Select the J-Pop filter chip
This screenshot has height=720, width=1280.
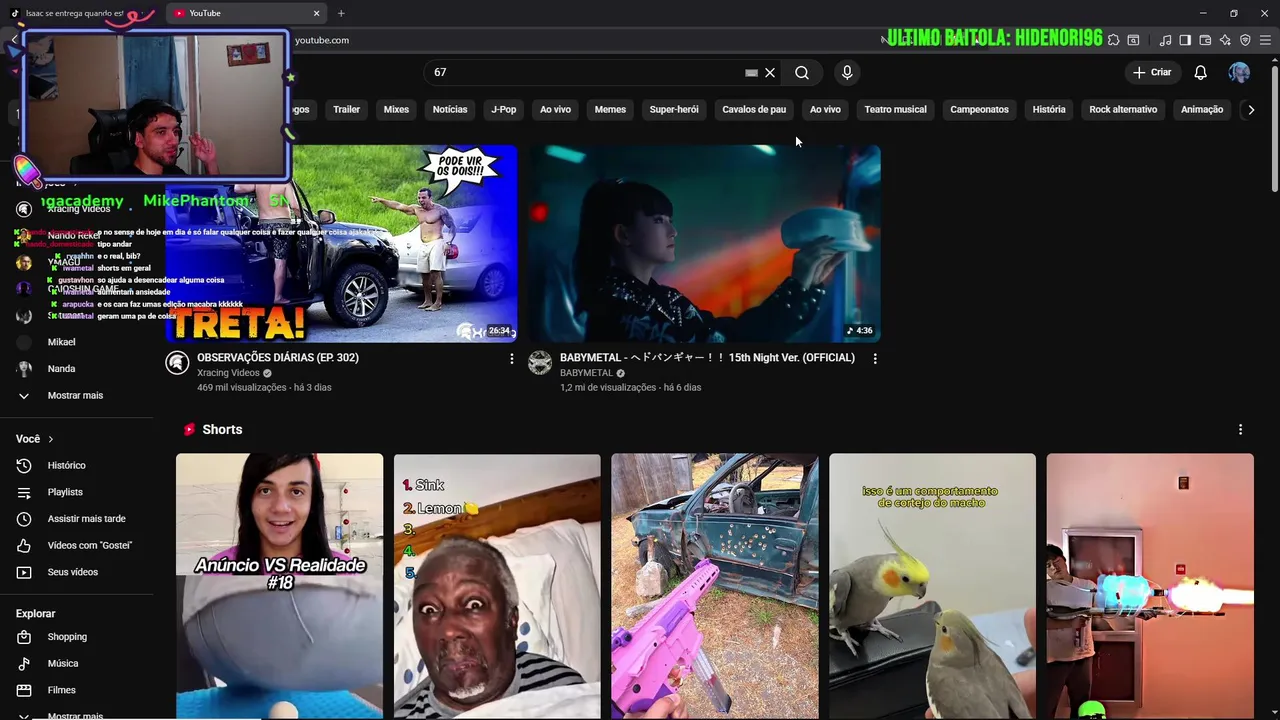click(504, 109)
